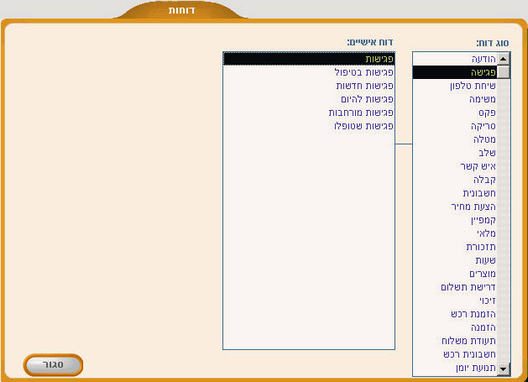This screenshot has width=528, height=382.
Task: Select מלאי report type
Action: coord(455,233)
